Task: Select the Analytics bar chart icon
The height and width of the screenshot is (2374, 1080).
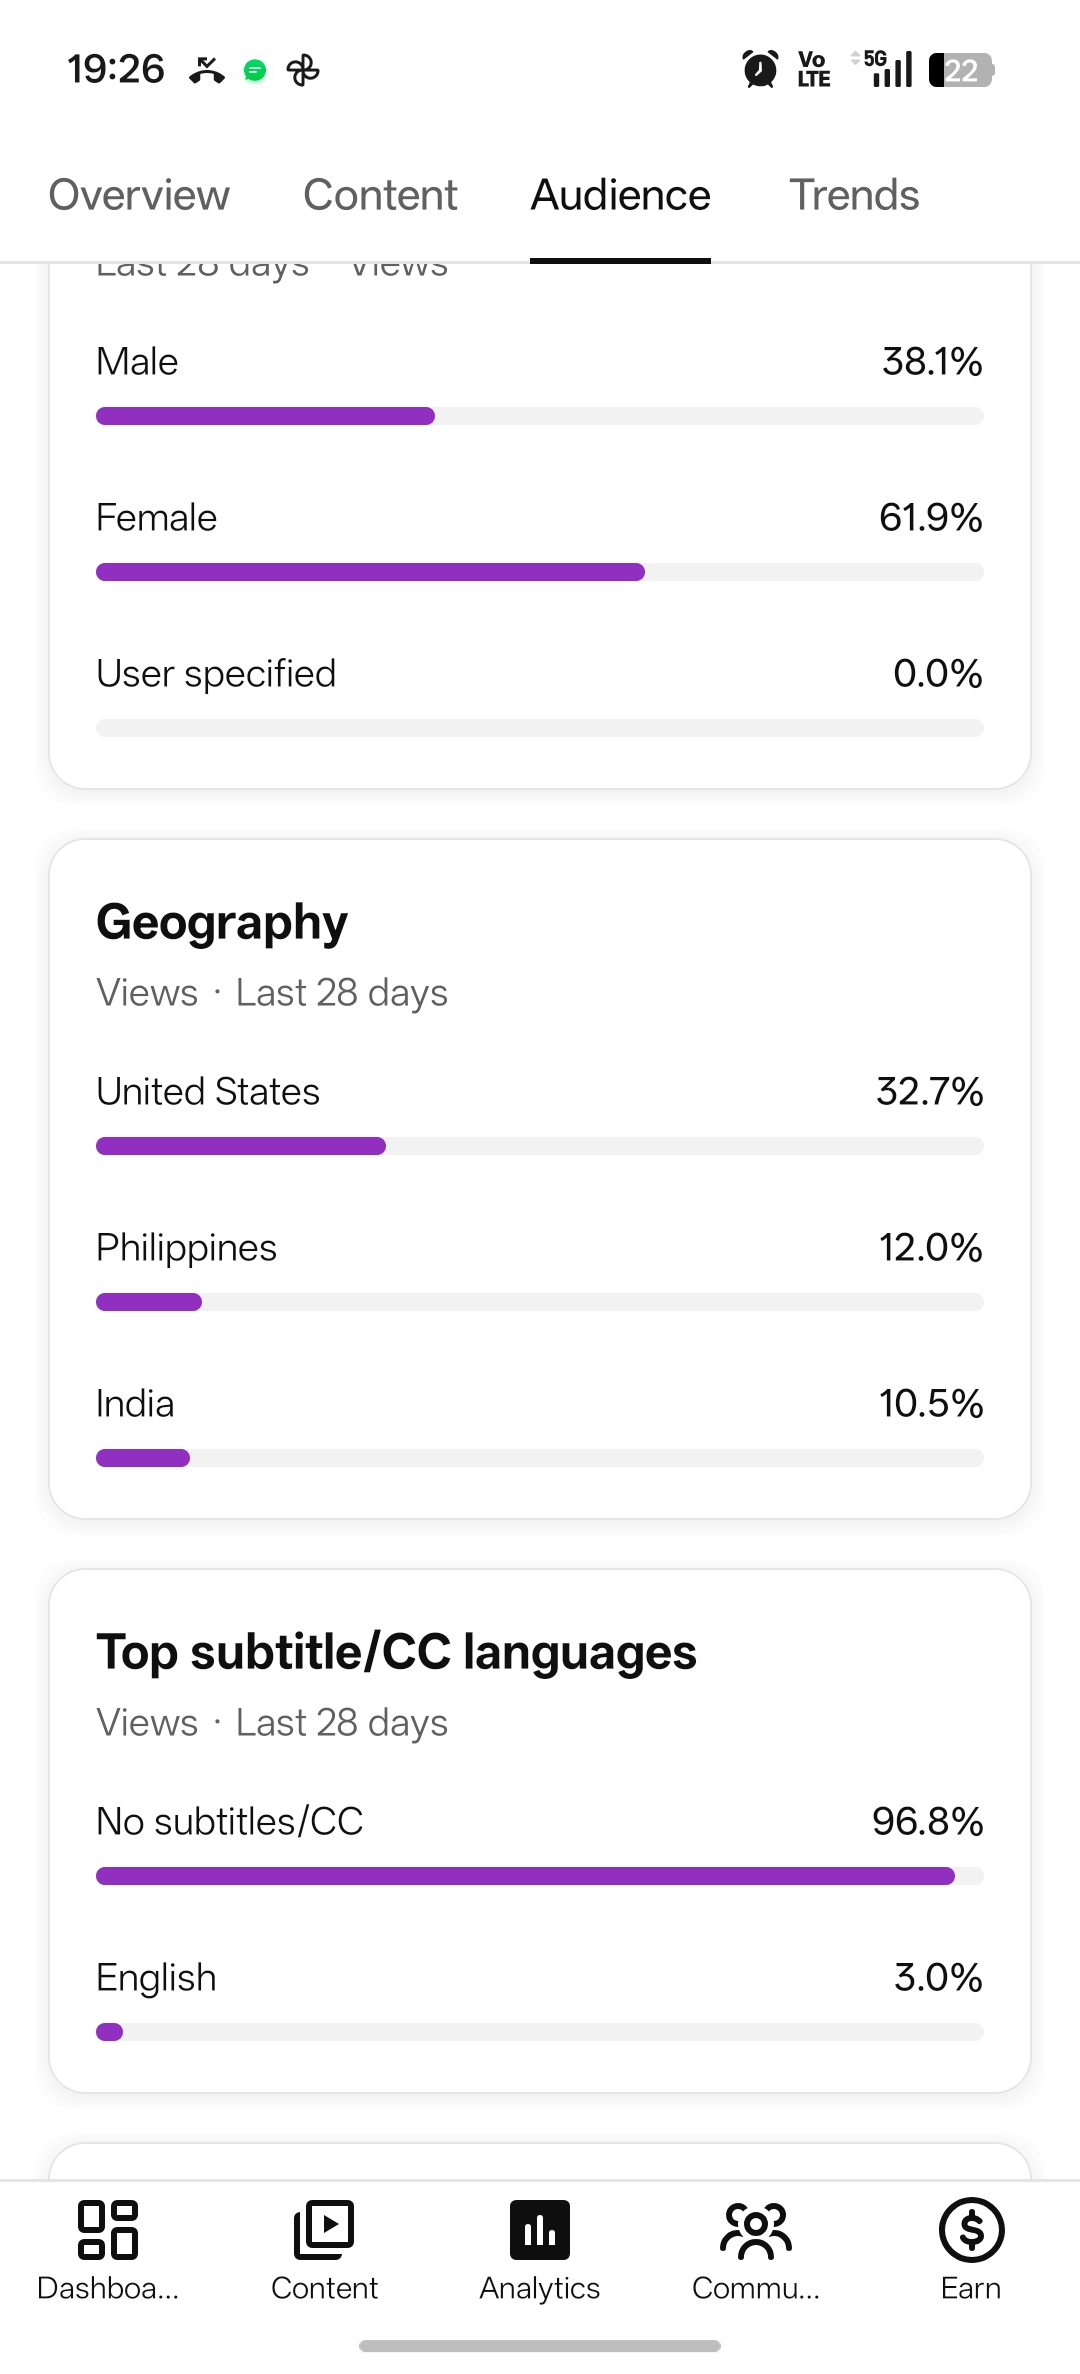Action: pyautogui.click(x=540, y=2230)
